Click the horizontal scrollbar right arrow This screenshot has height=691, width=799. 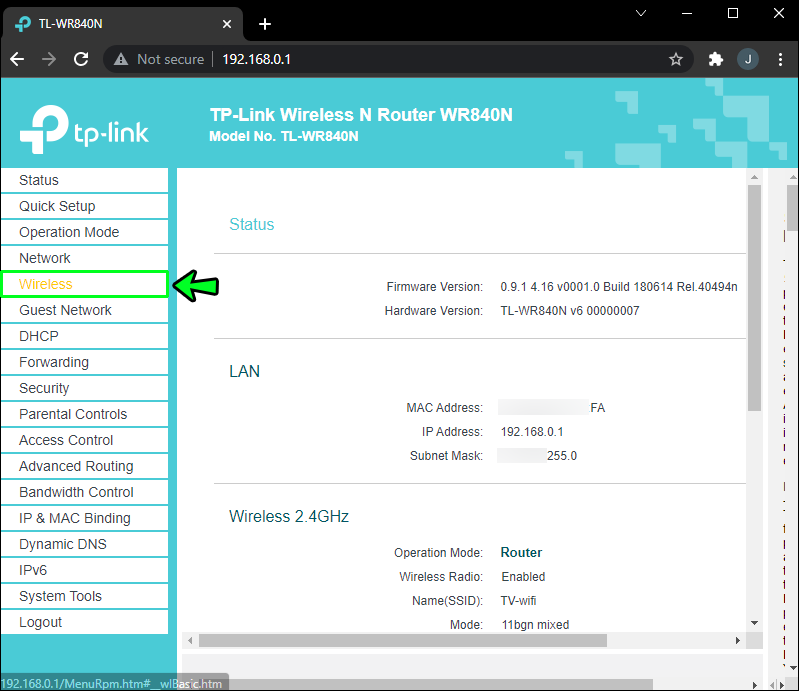point(737,641)
